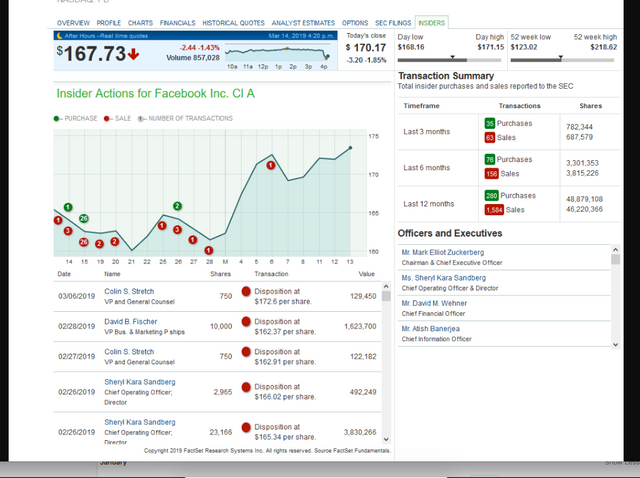Click transactions list scroll down arrow
640x478 pixels.
[386, 439]
